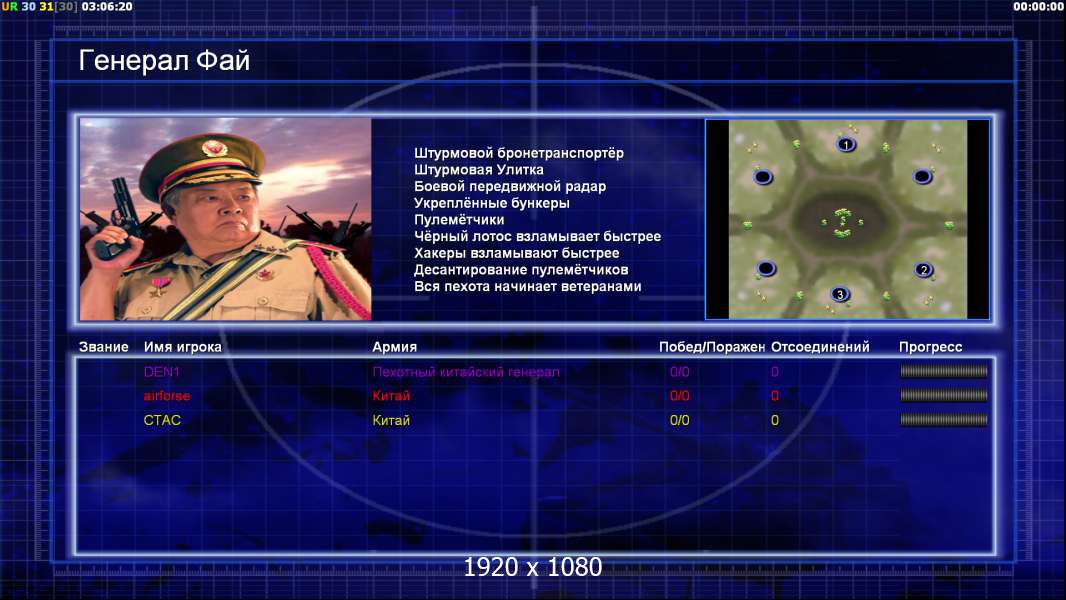Click the 0/0 record in airforse row
1066x600 pixels.
coord(679,395)
